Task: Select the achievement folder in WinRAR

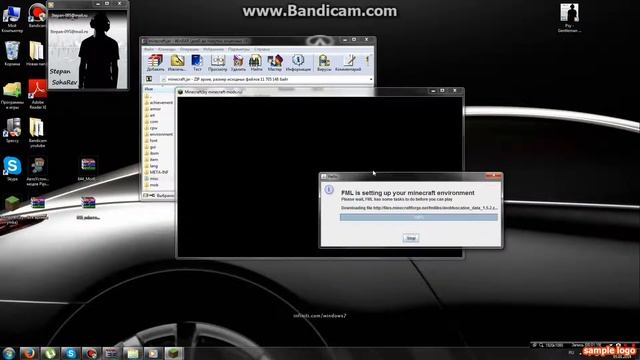Action: tap(158, 102)
